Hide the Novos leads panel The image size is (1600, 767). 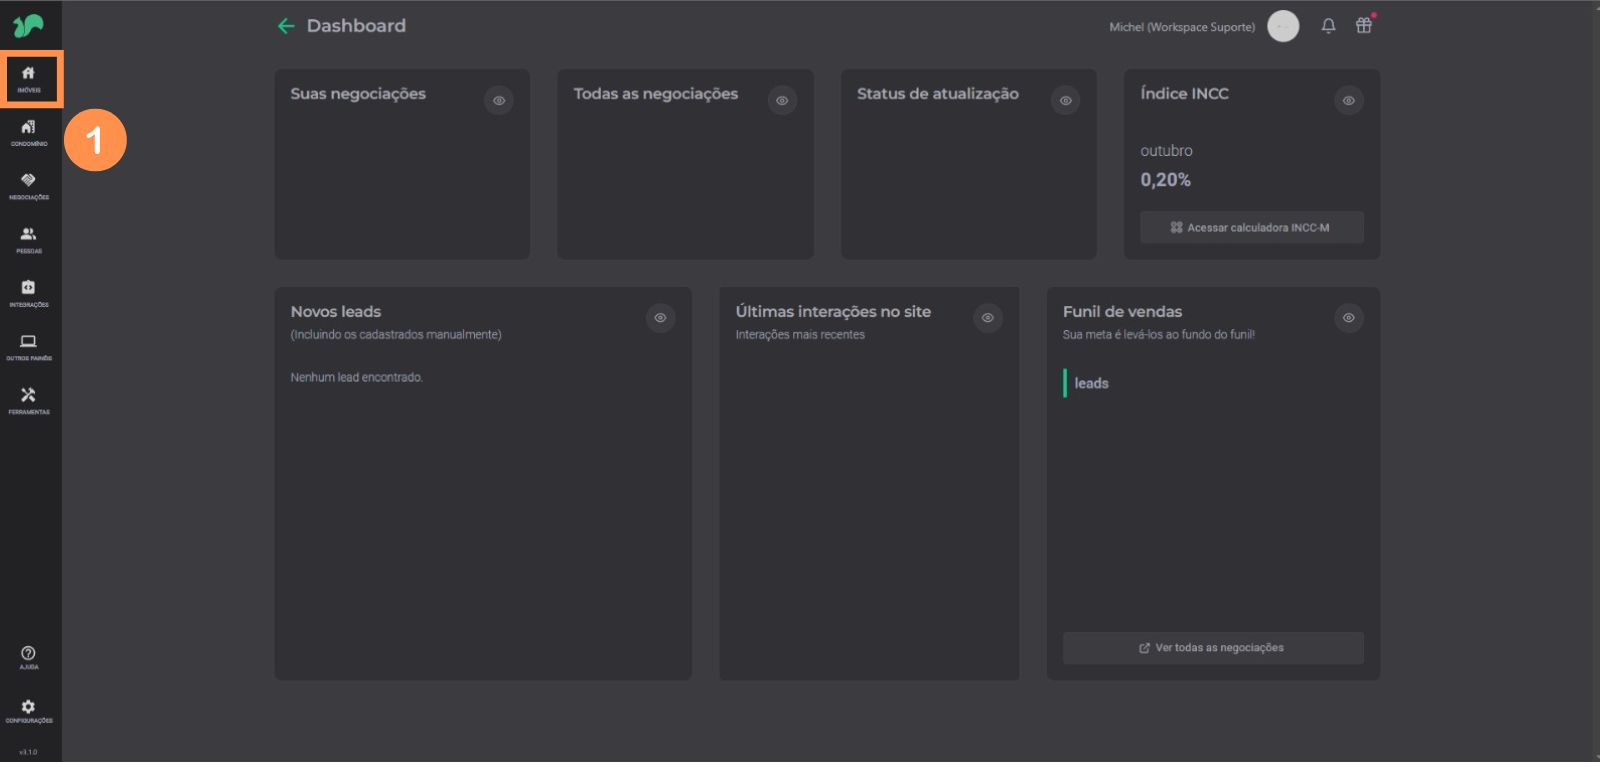click(660, 318)
